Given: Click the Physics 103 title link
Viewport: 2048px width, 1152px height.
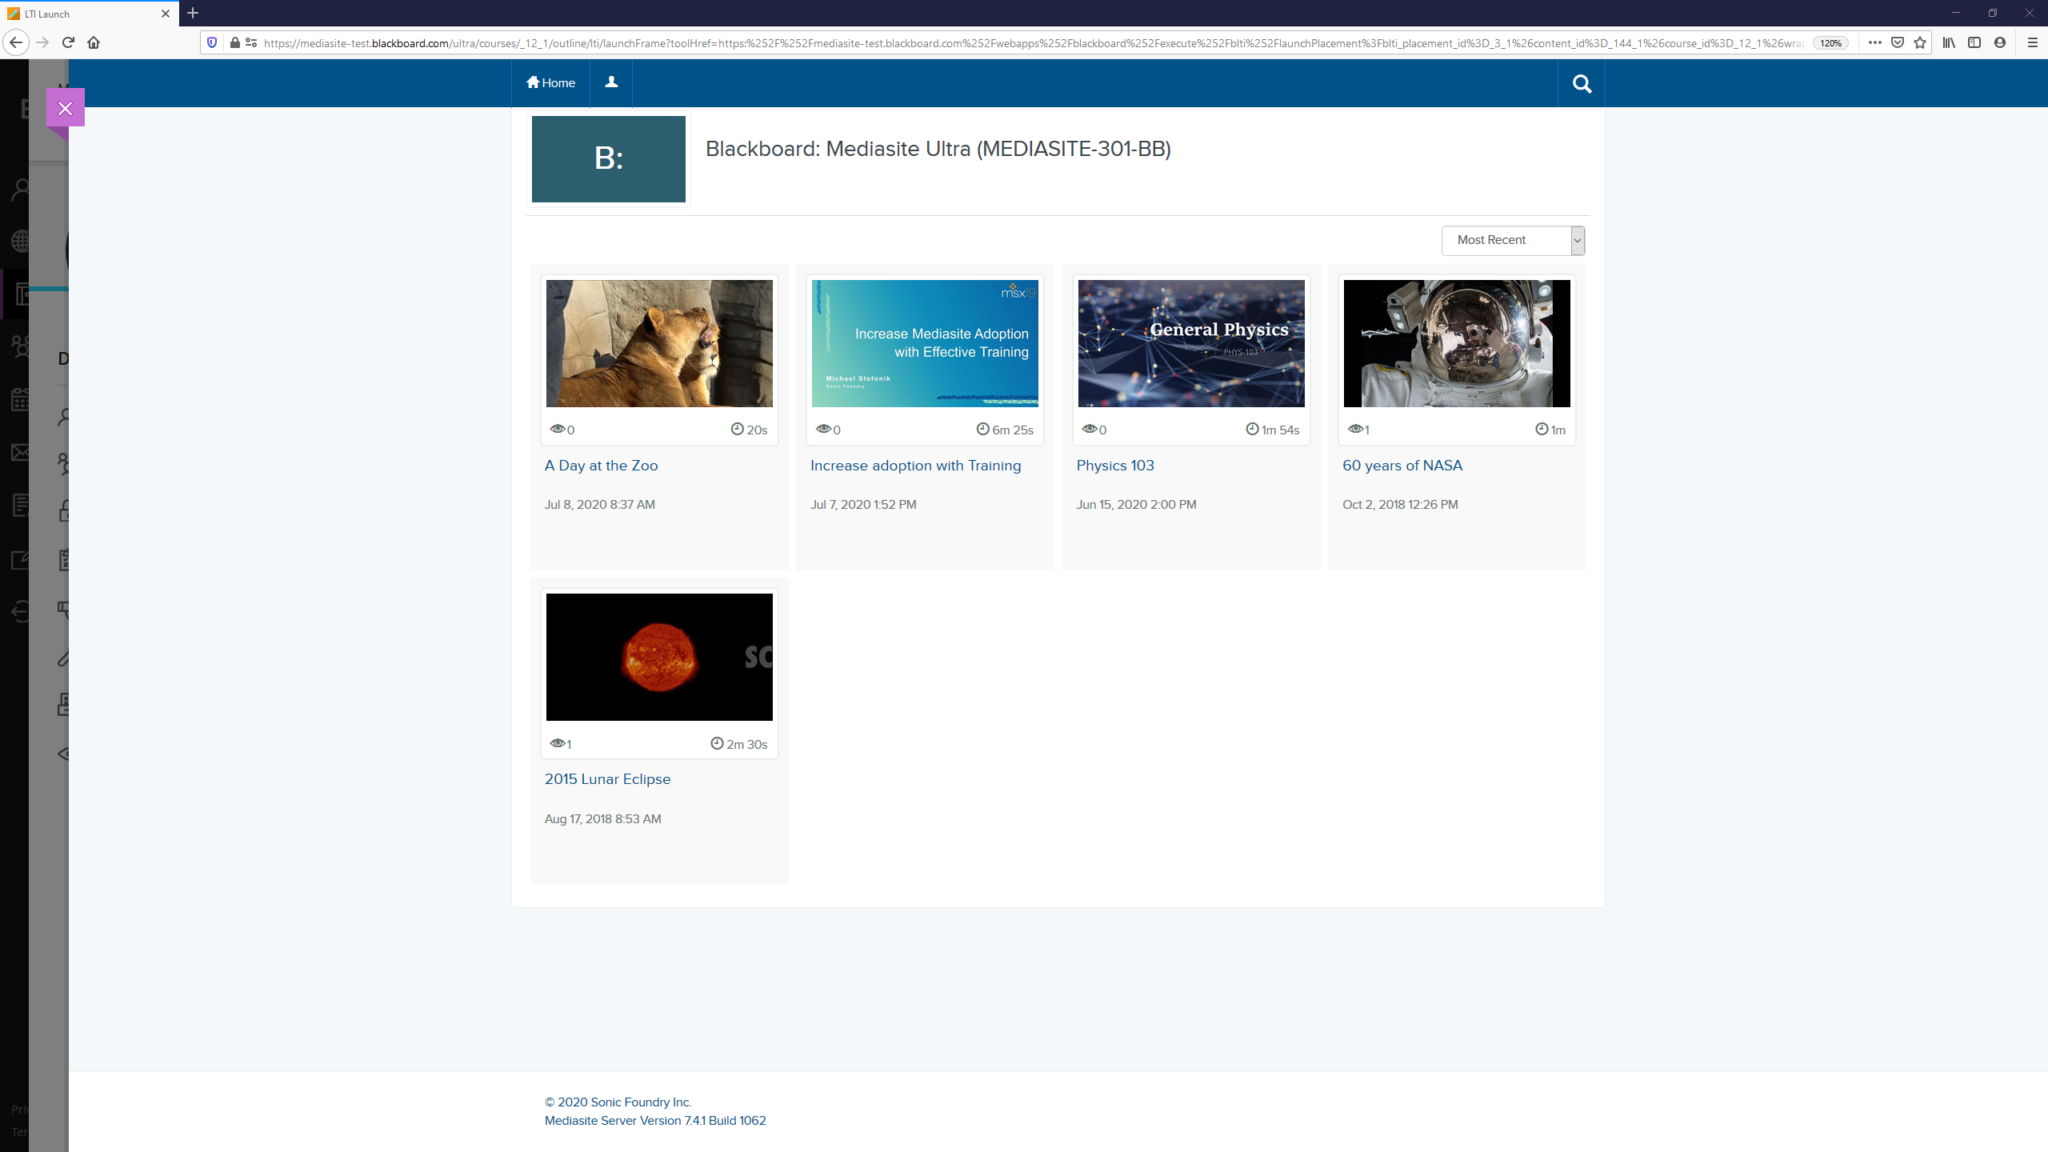Looking at the screenshot, I should click(x=1115, y=466).
